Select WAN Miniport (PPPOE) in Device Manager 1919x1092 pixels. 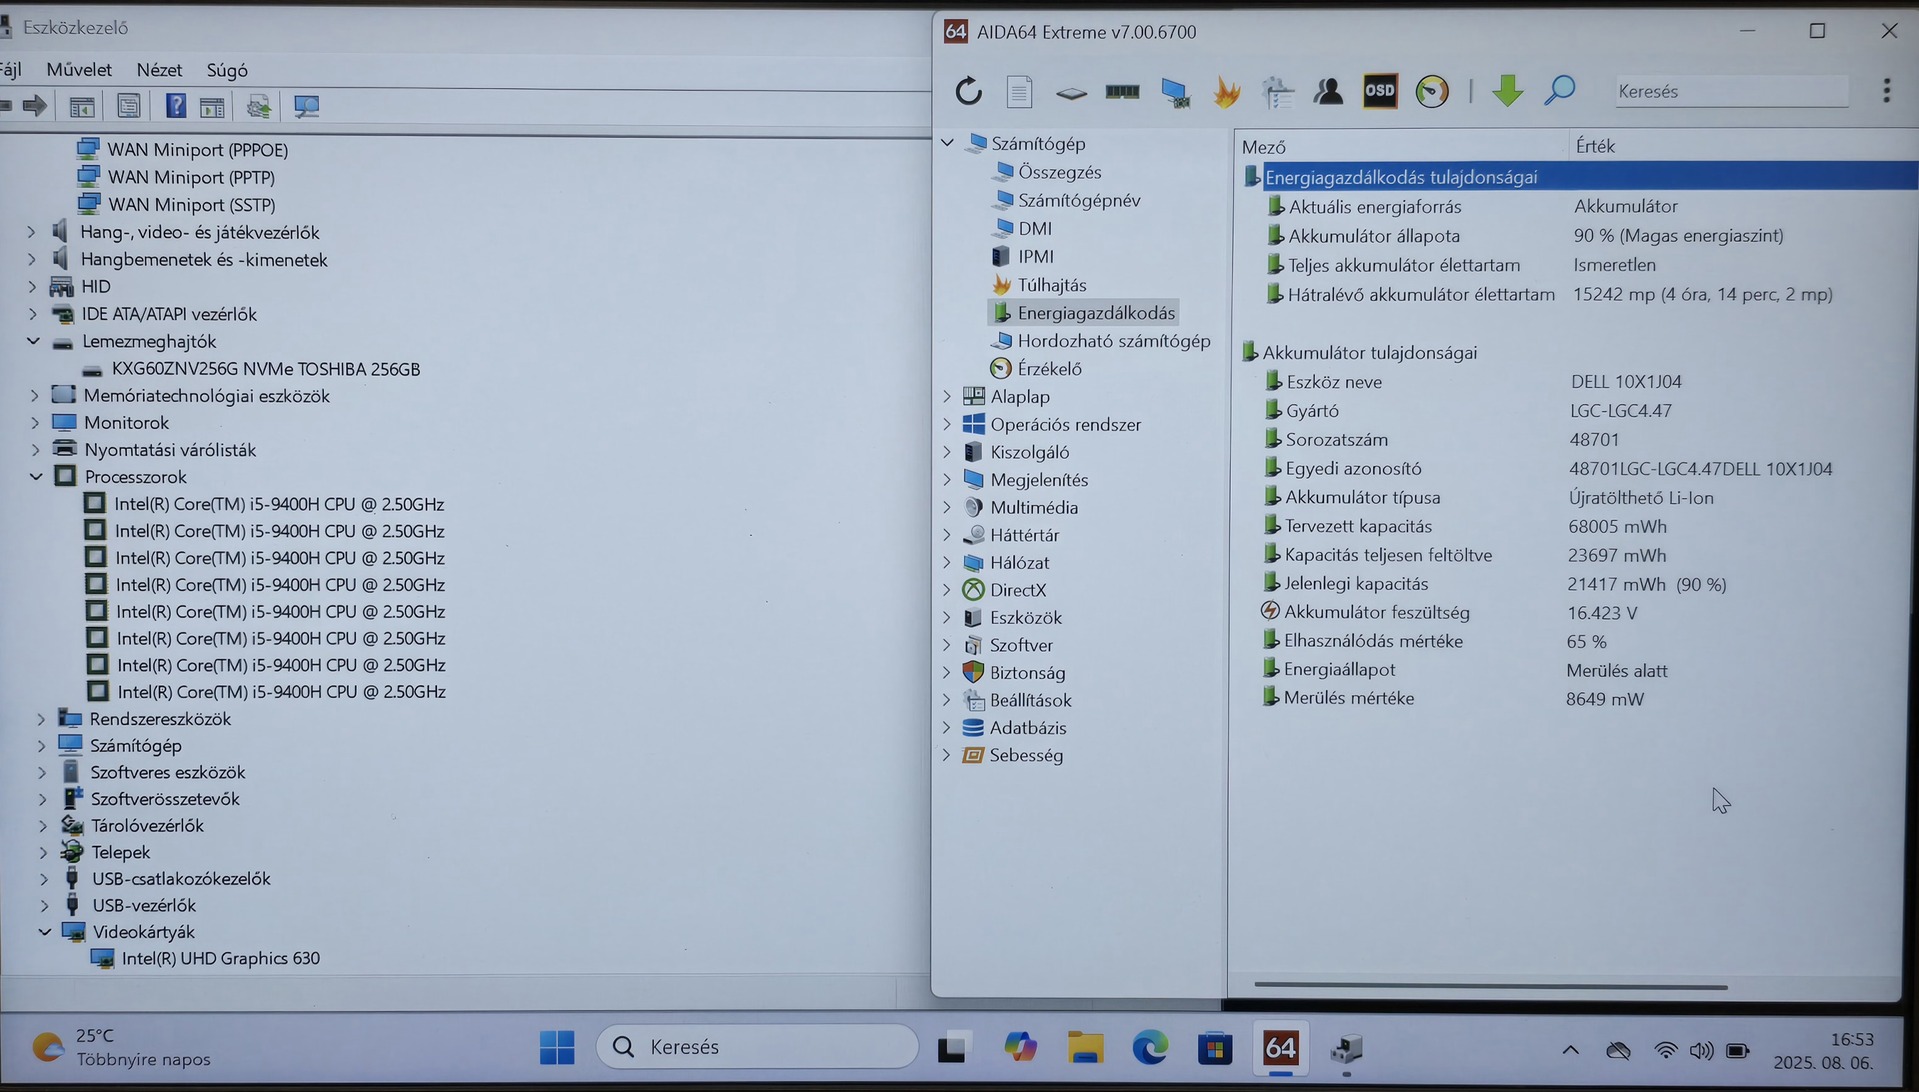click(x=197, y=149)
